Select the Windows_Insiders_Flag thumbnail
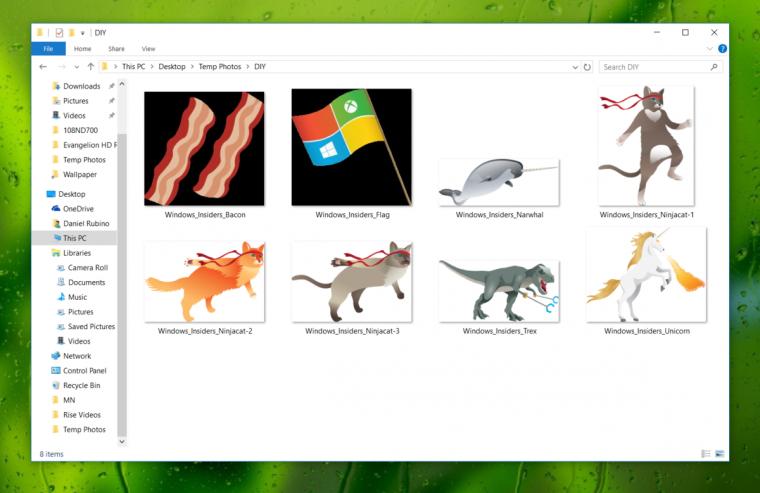 click(352, 147)
